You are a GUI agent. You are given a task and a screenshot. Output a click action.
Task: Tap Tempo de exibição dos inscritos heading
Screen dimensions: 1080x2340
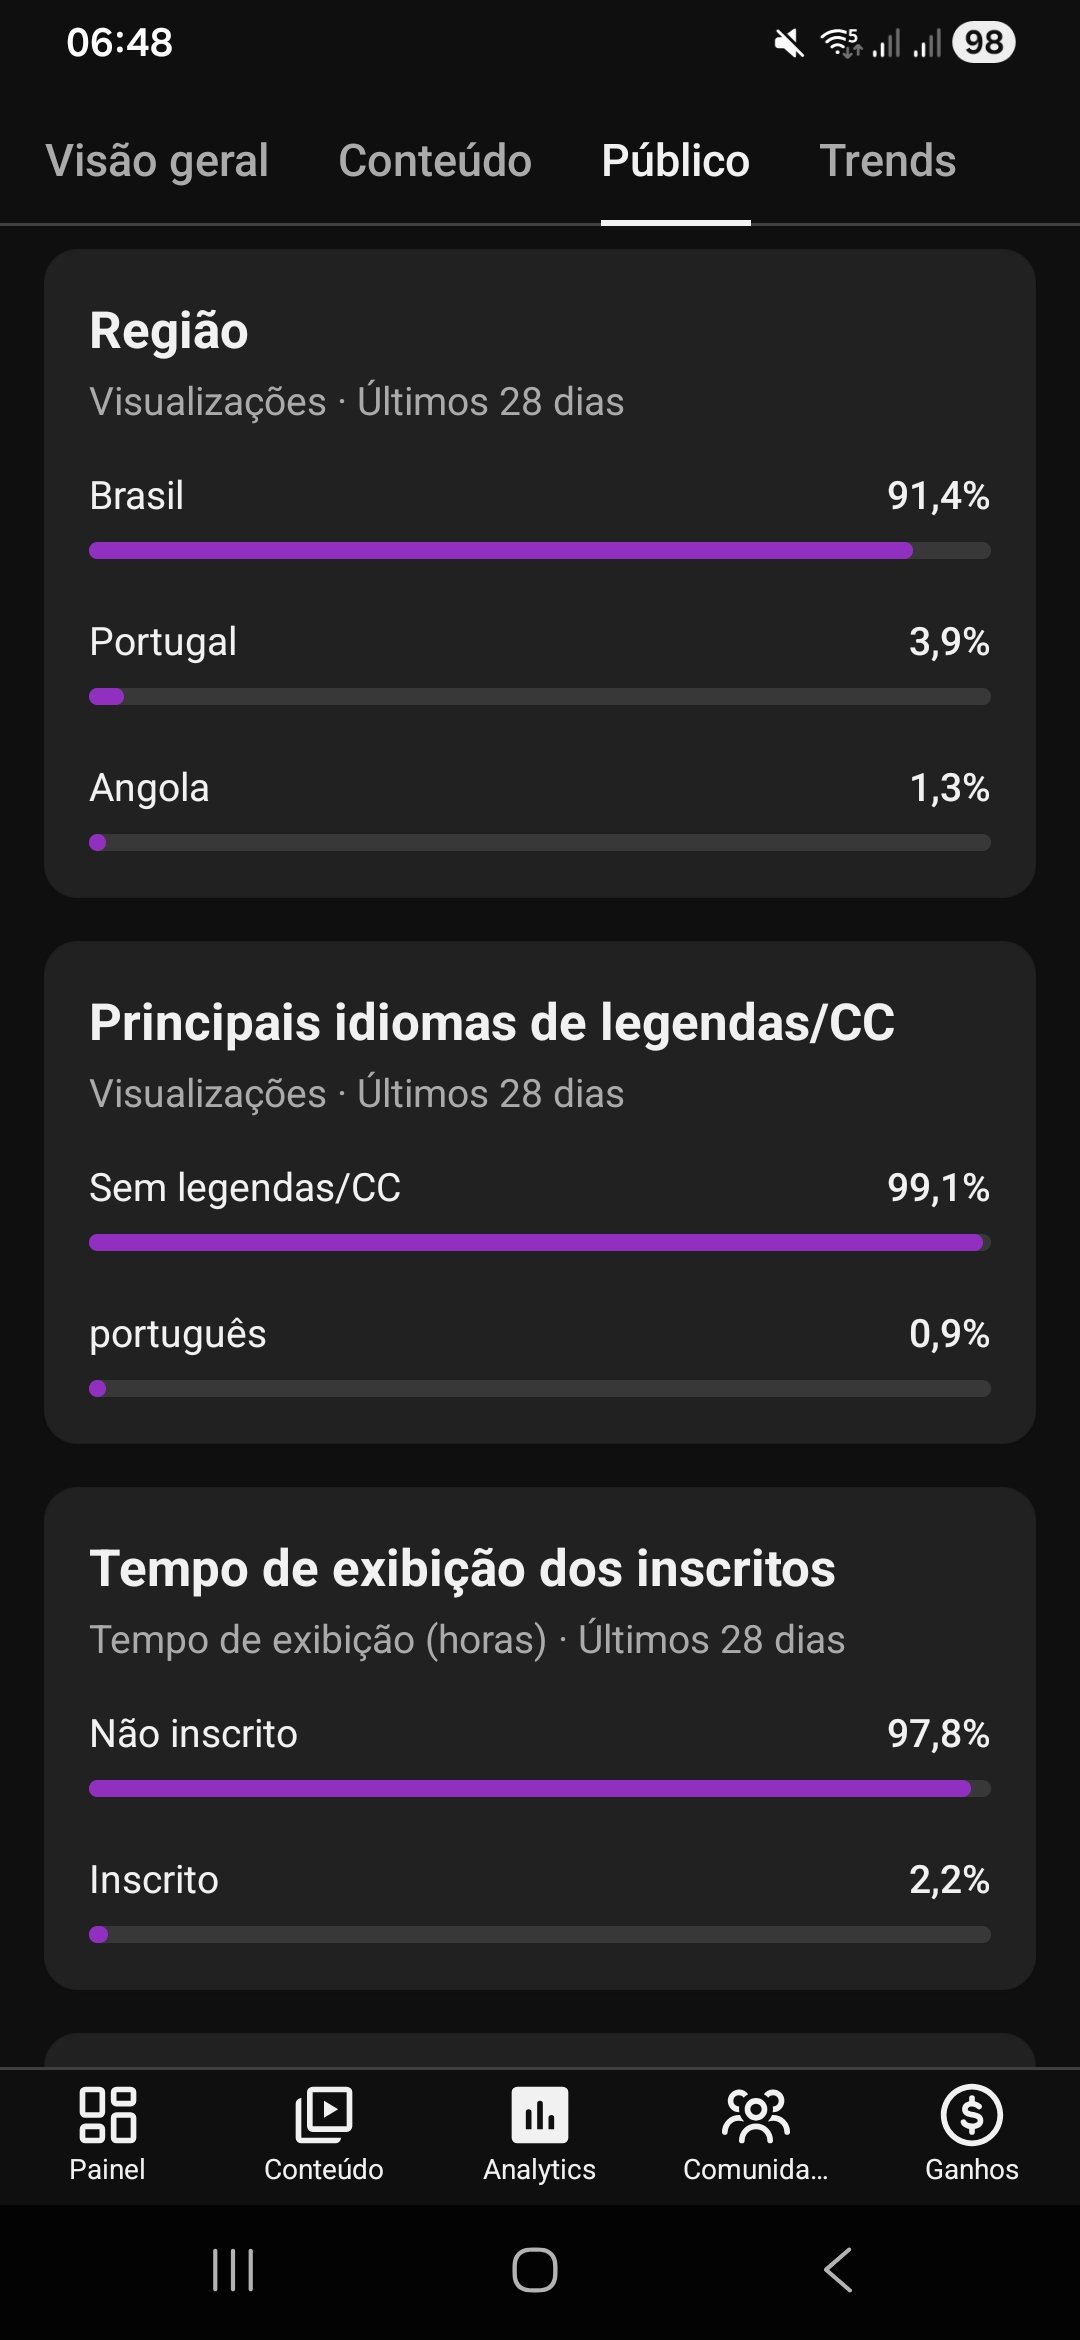point(462,1568)
